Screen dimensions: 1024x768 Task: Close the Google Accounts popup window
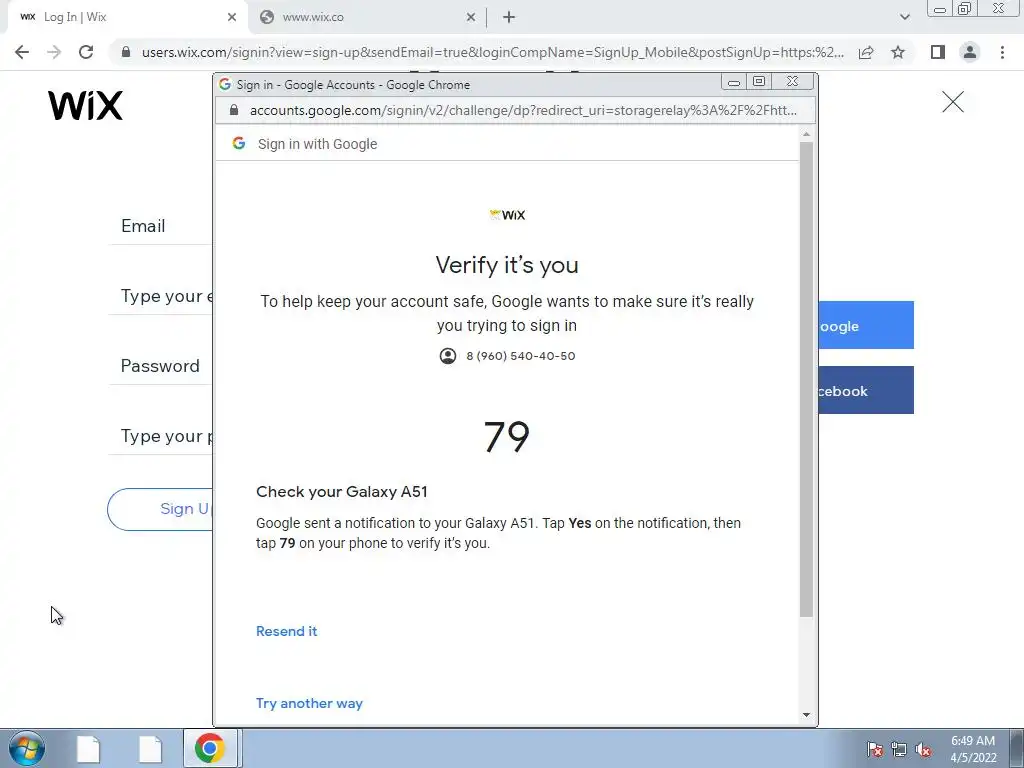coord(792,82)
